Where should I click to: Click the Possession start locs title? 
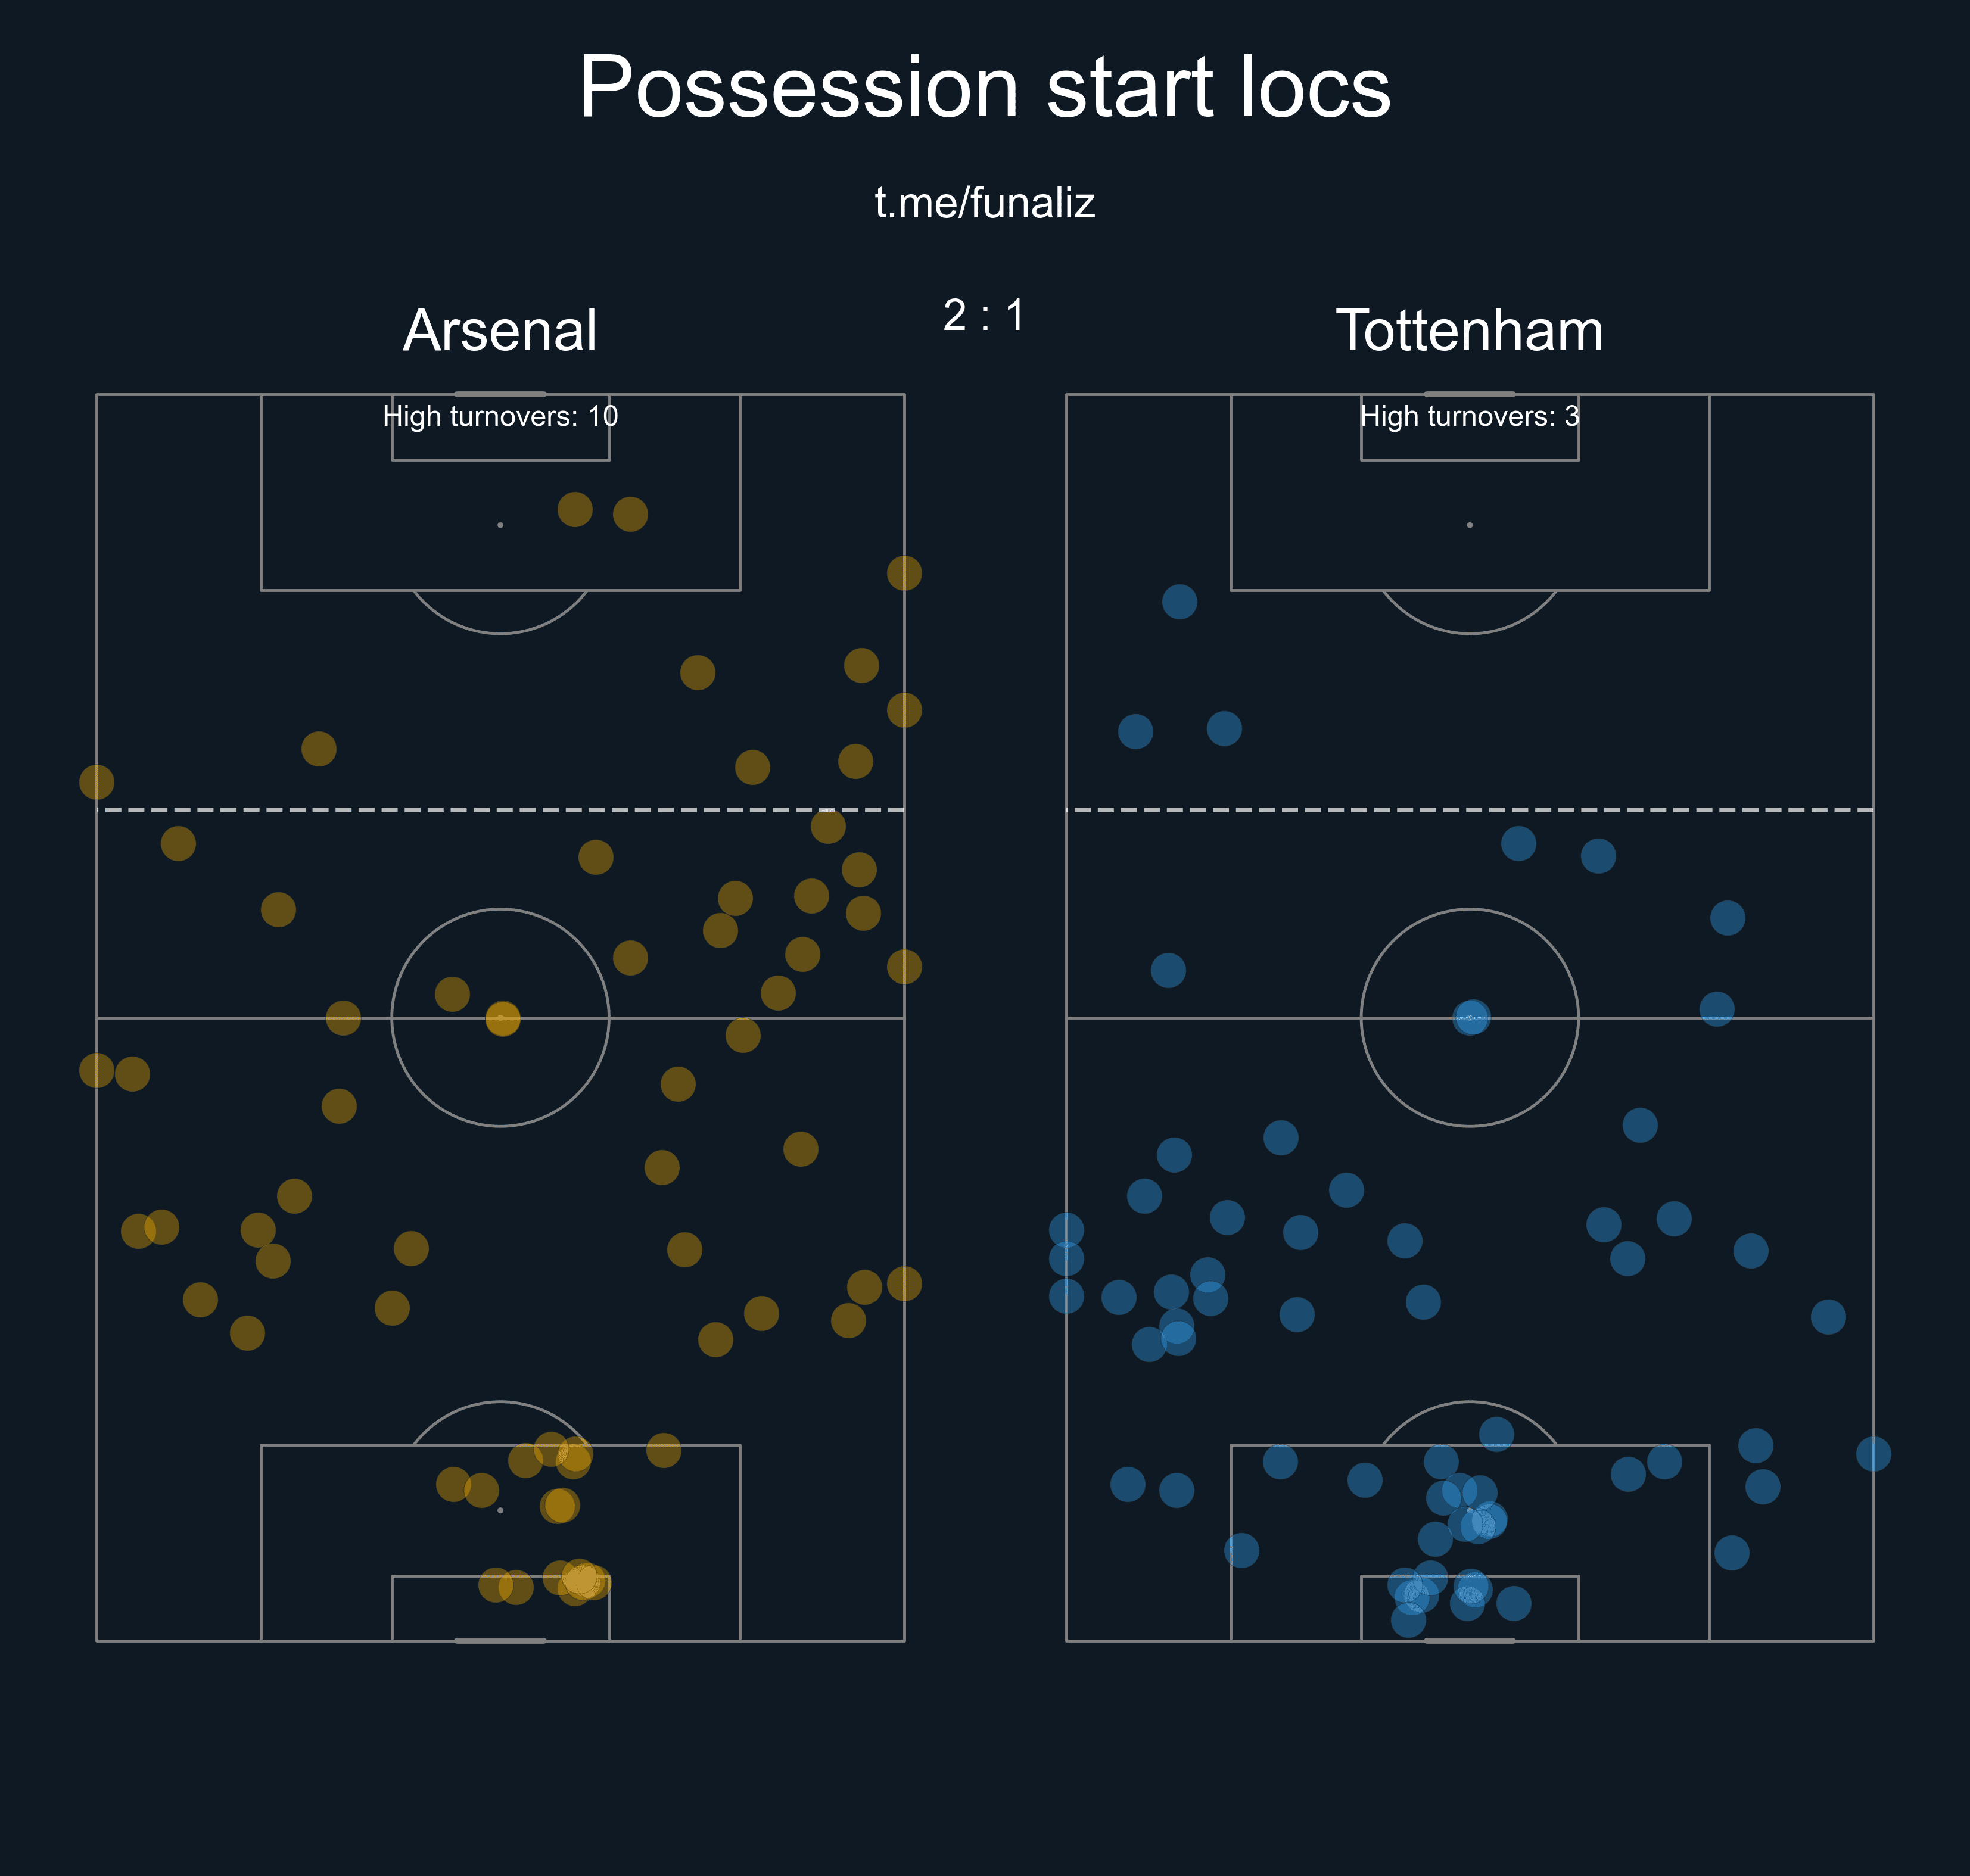985,88
